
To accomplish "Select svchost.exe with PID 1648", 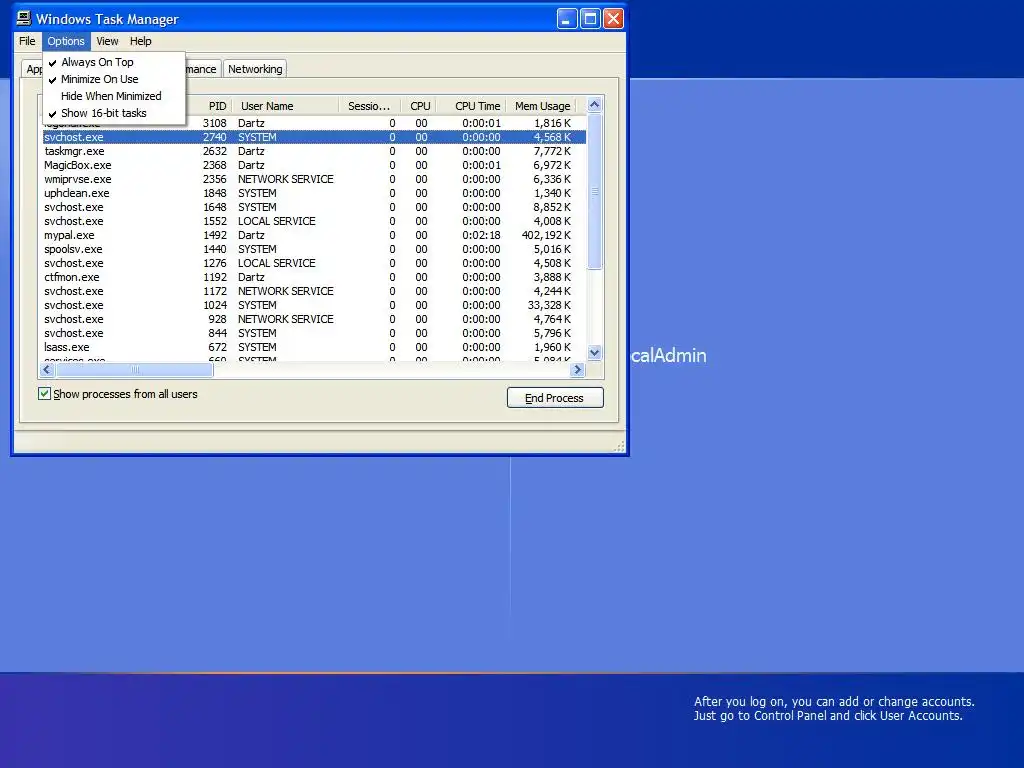I will click(x=313, y=207).
